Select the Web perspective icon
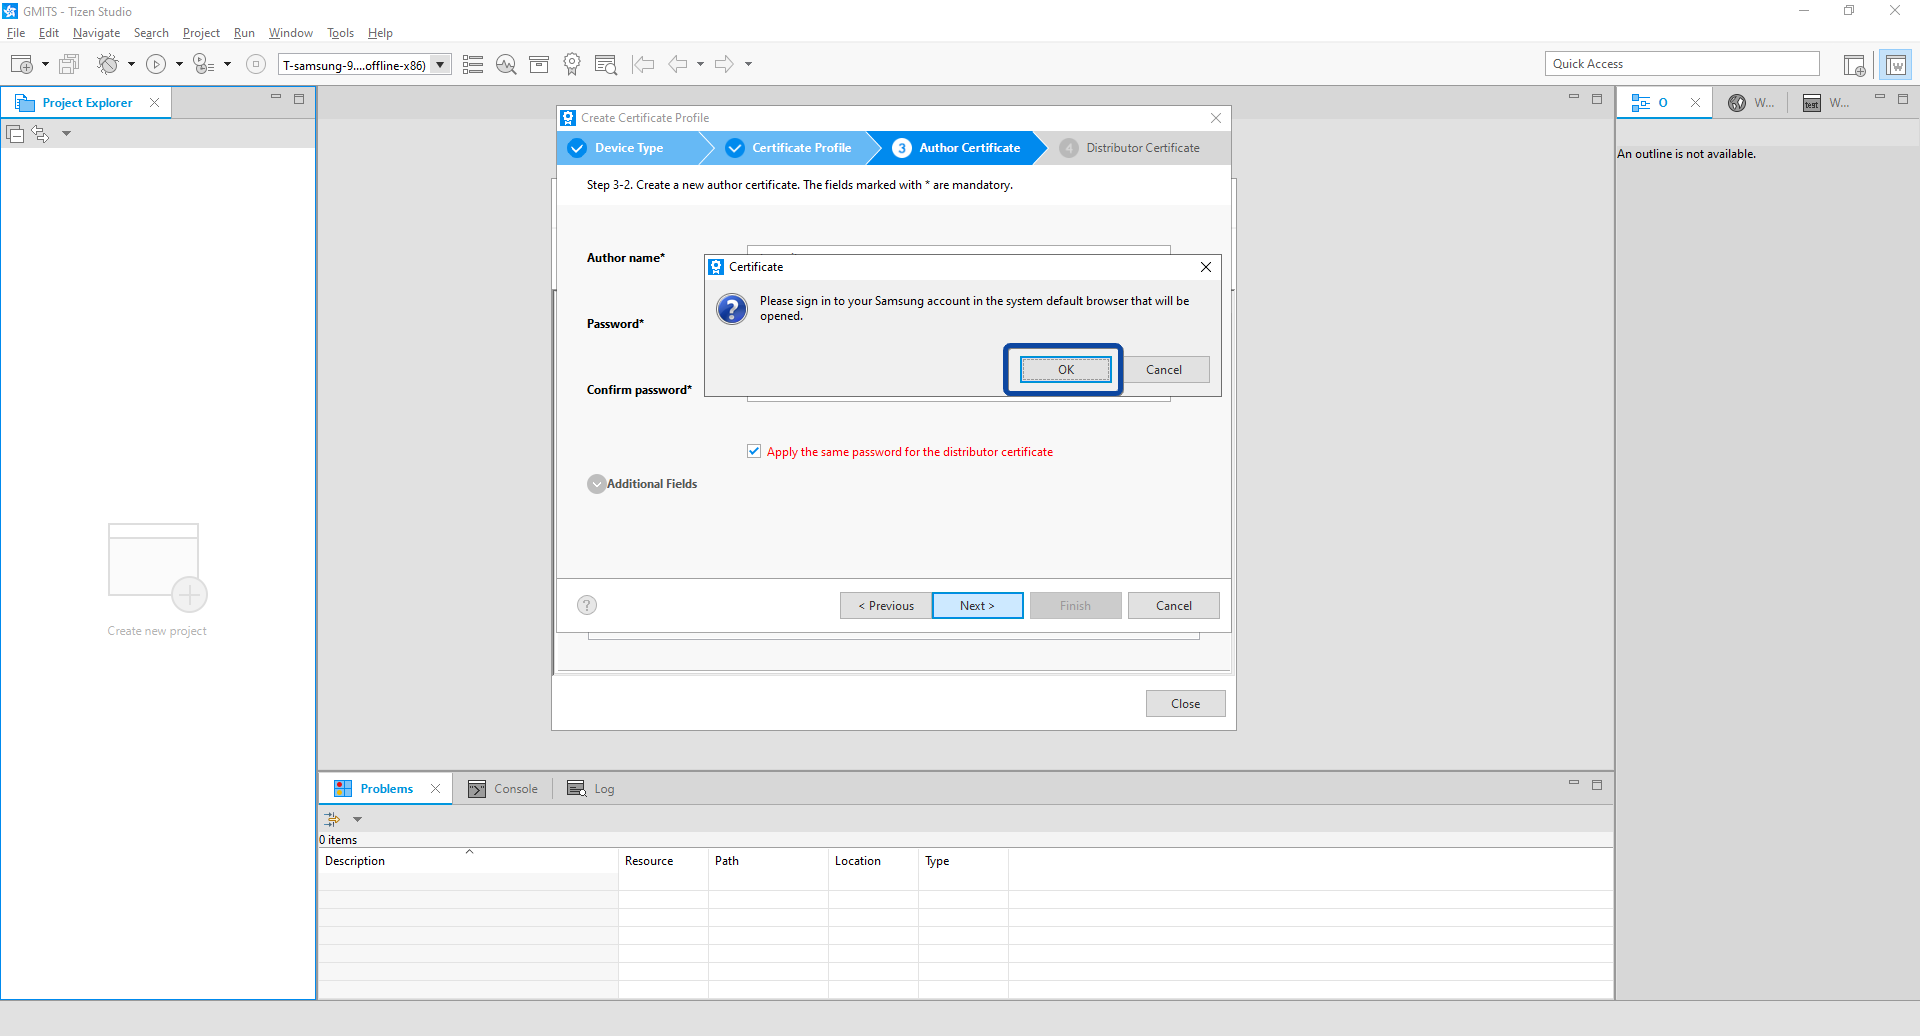The width and height of the screenshot is (1920, 1036). pos(1895,65)
